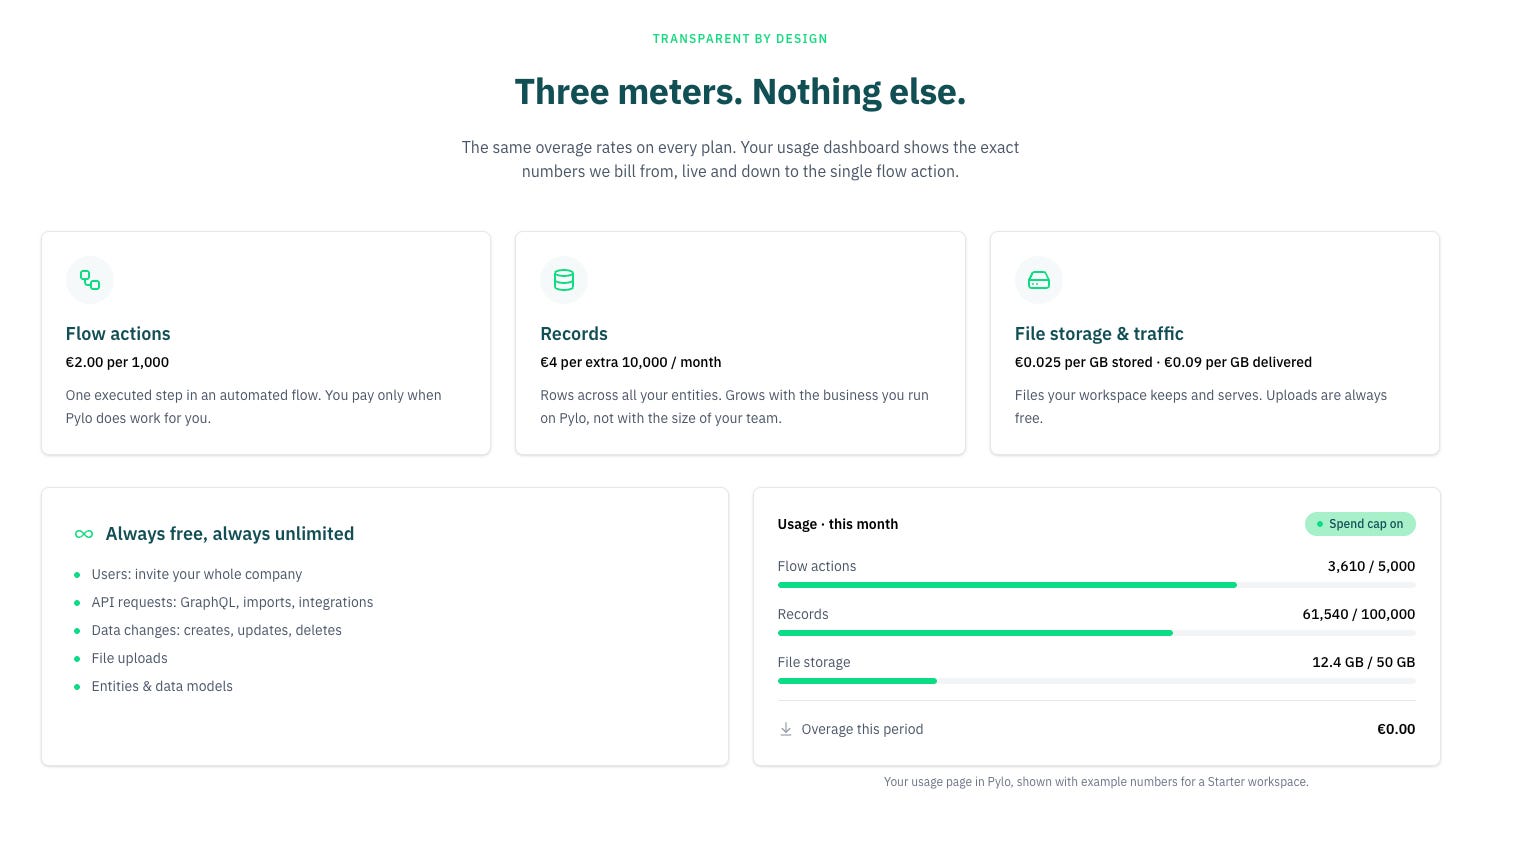This screenshot has height=851, width=1533.
Task: Click the €0.00 overage amount
Action: click(1396, 729)
